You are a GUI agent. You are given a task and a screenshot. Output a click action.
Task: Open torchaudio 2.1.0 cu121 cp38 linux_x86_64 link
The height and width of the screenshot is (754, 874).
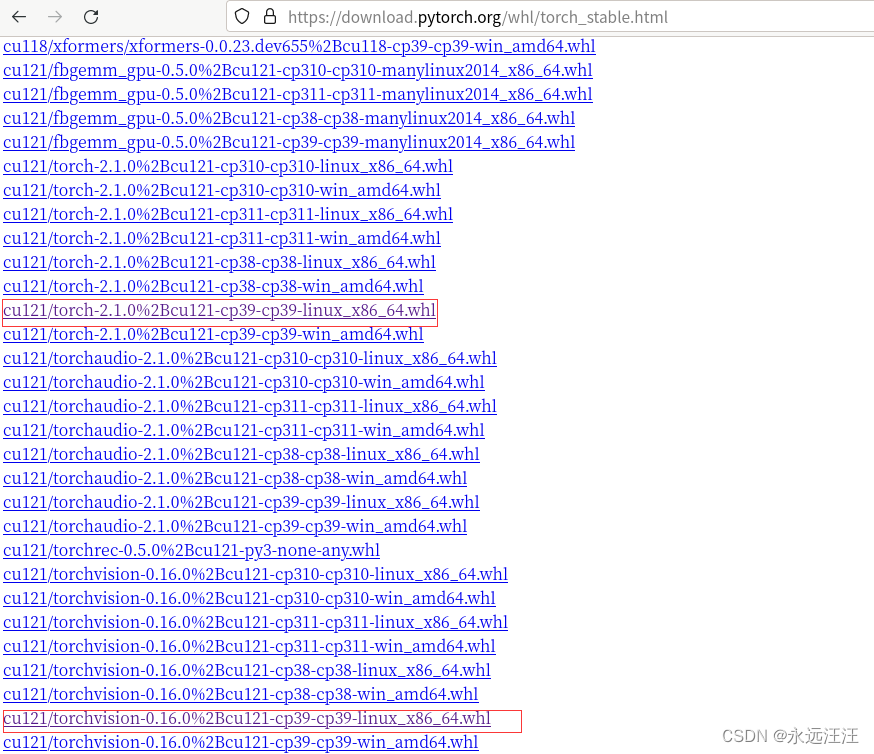pos(241,454)
